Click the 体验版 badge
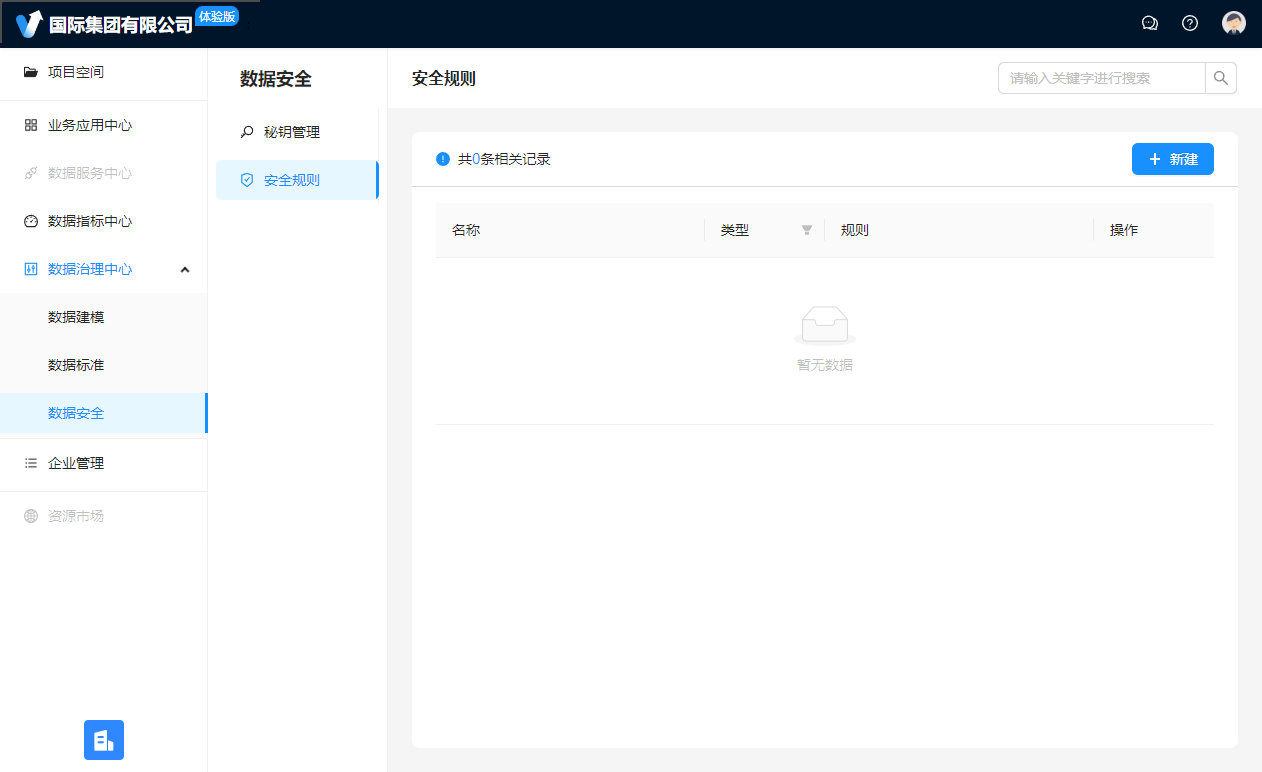Image resolution: width=1262 pixels, height=772 pixels. click(217, 16)
